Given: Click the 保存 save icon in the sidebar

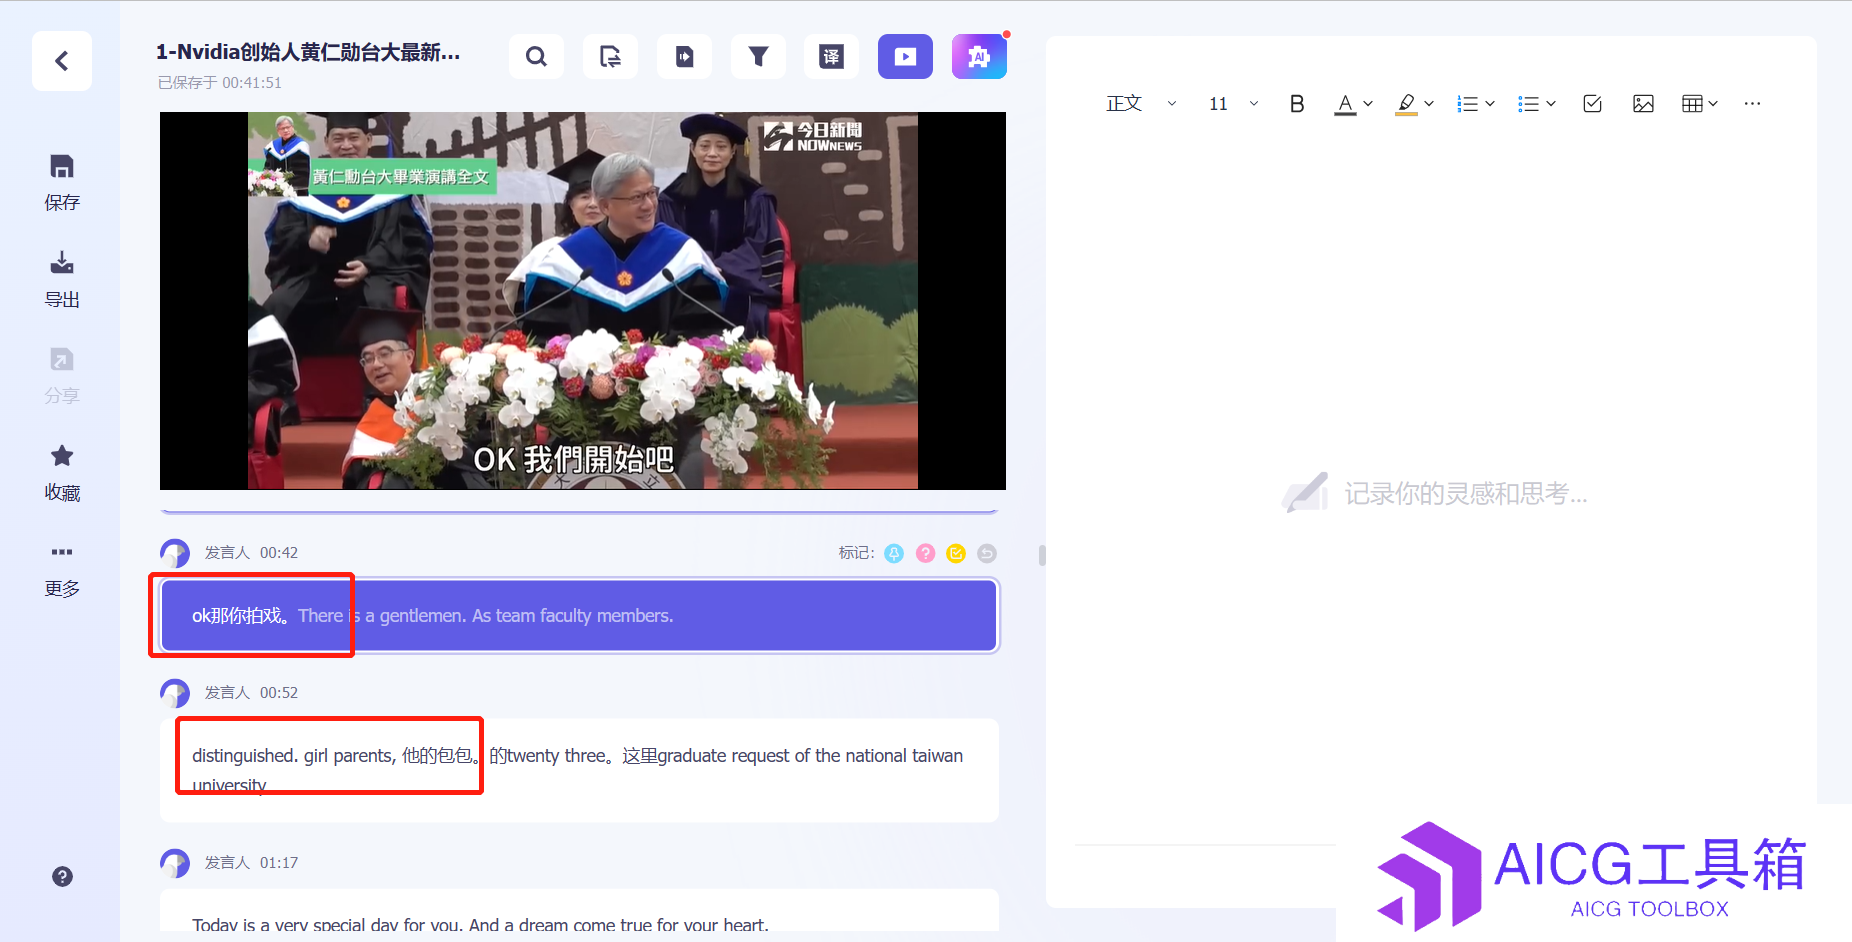Looking at the screenshot, I should pyautogui.click(x=62, y=167).
